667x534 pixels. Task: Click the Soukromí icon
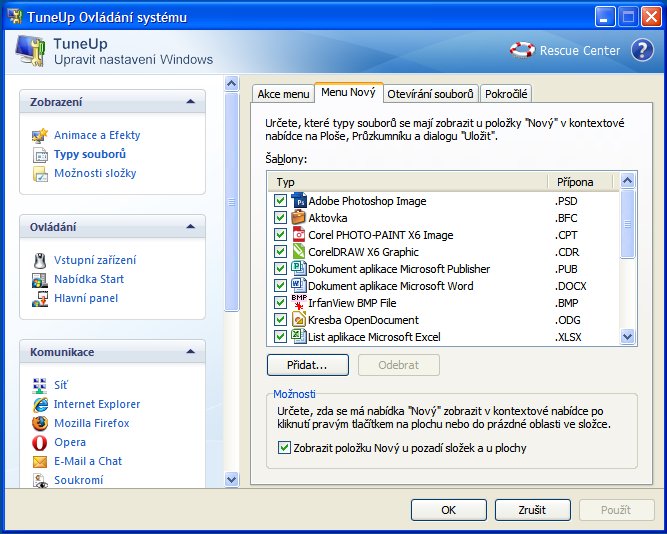coord(40,480)
